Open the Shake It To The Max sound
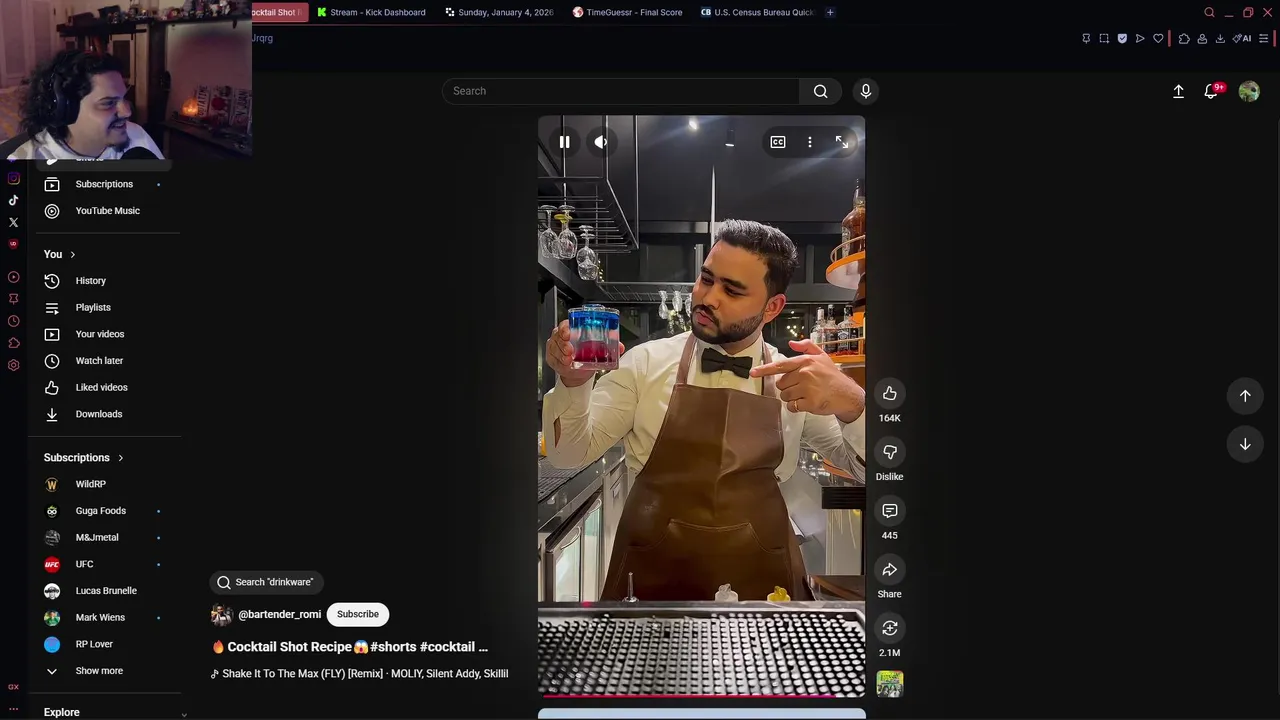The height and width of the screenshot is (720, 1280). click(360, 674)
